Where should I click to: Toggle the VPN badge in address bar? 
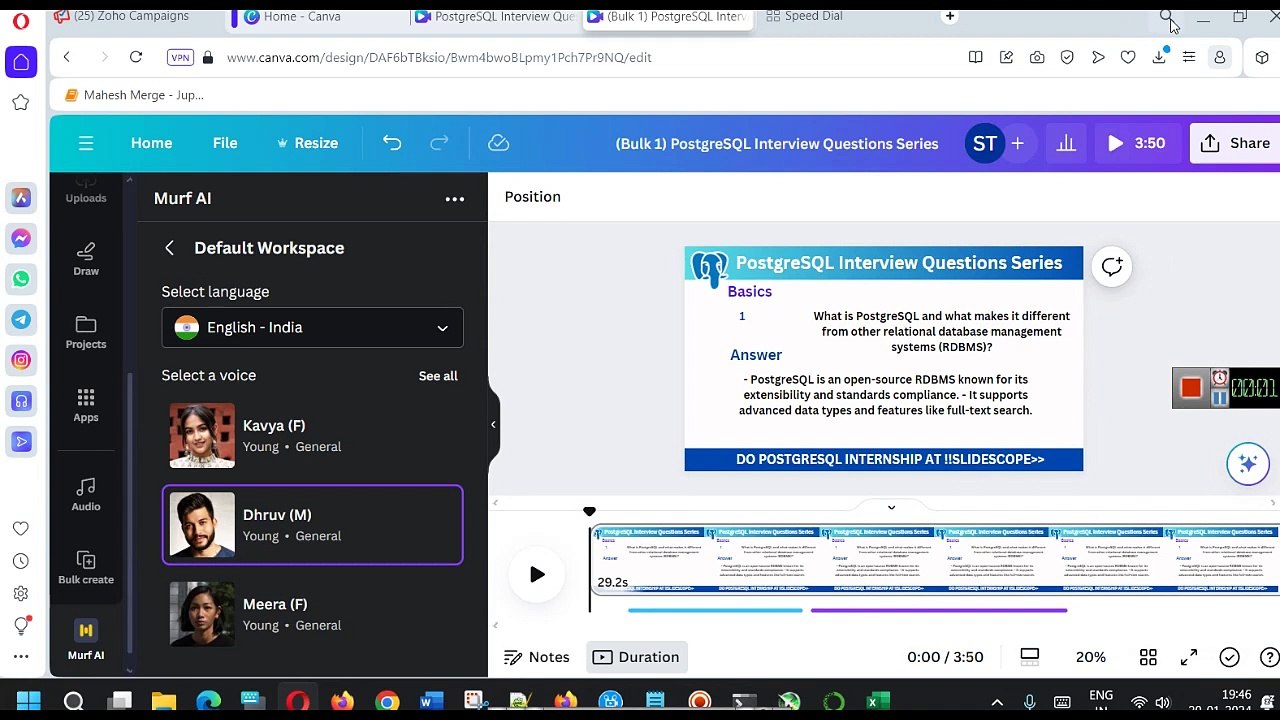[180, 57]
